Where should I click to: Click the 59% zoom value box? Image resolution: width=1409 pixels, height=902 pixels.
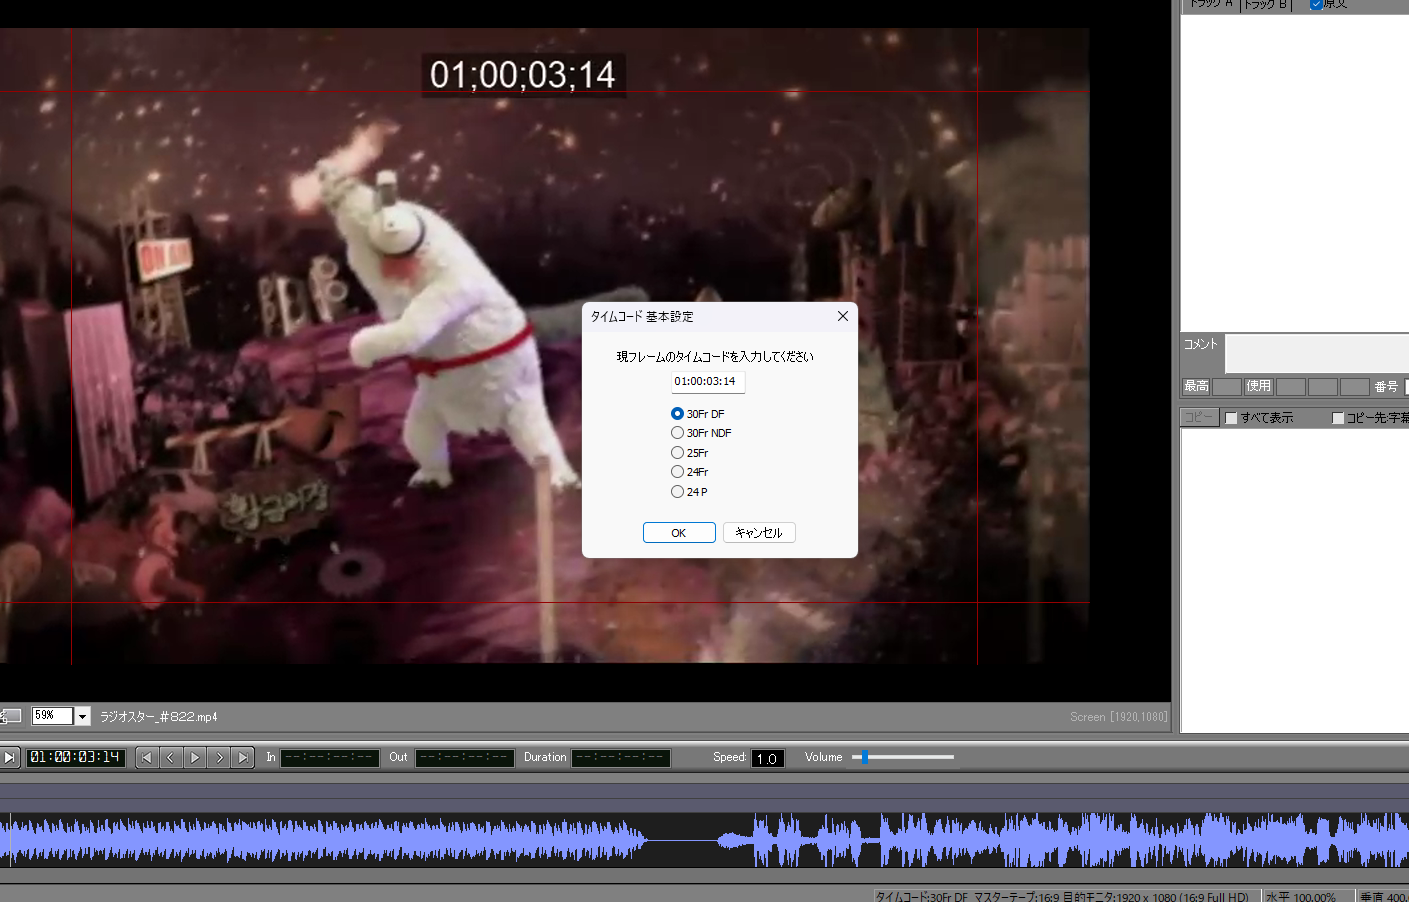52,716
